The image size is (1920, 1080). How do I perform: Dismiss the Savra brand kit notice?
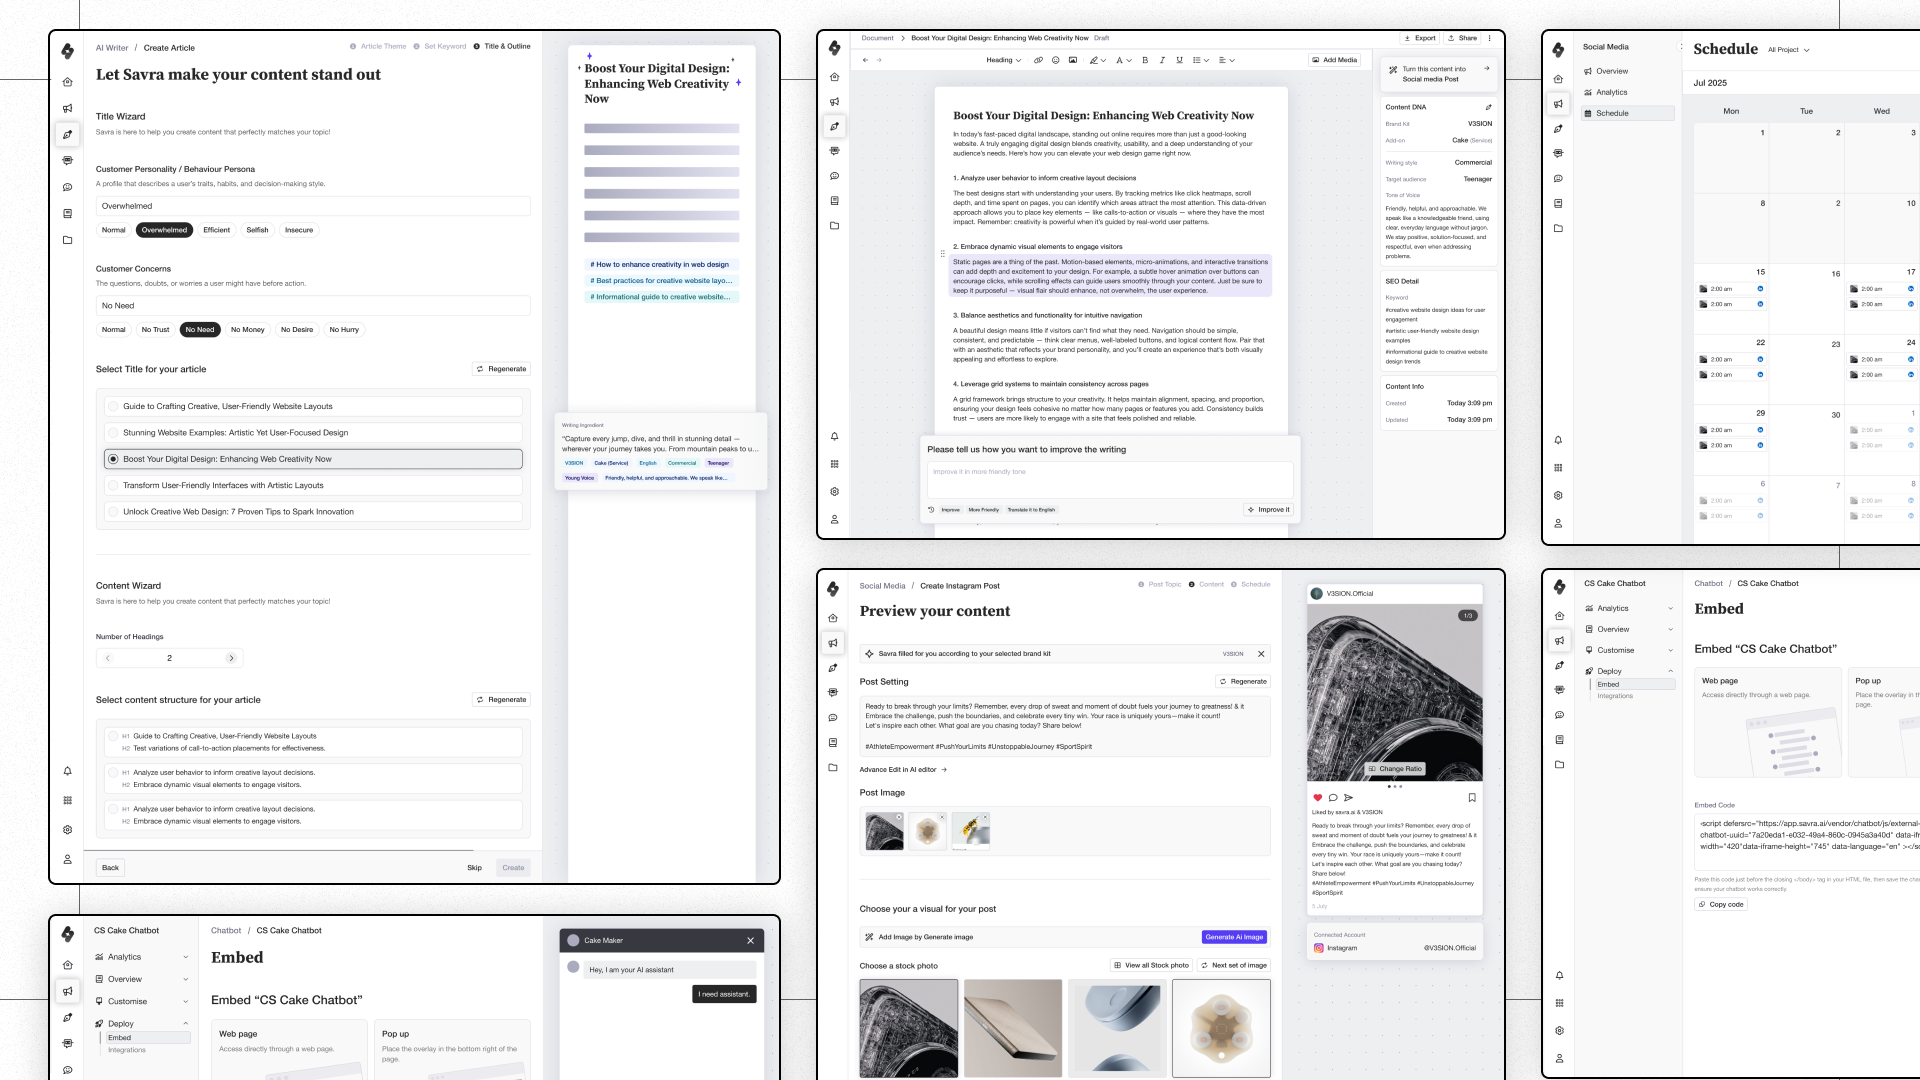point(1261,654)
